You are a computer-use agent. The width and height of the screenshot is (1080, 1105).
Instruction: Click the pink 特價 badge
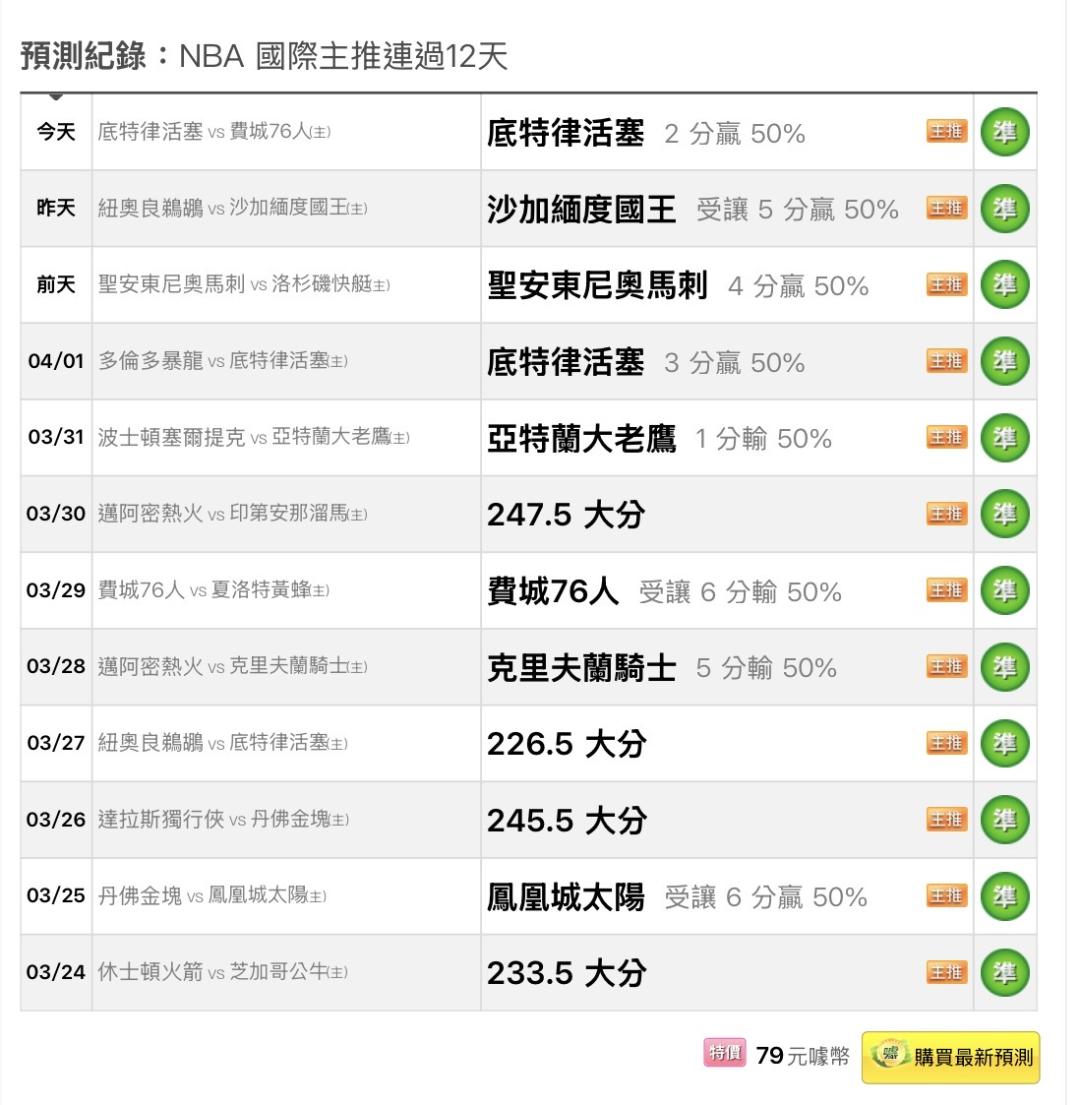tap(726, 1053)
